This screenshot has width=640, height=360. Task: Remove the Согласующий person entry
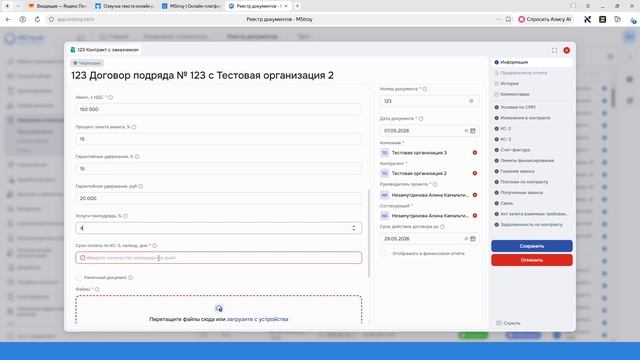point(475,216)
